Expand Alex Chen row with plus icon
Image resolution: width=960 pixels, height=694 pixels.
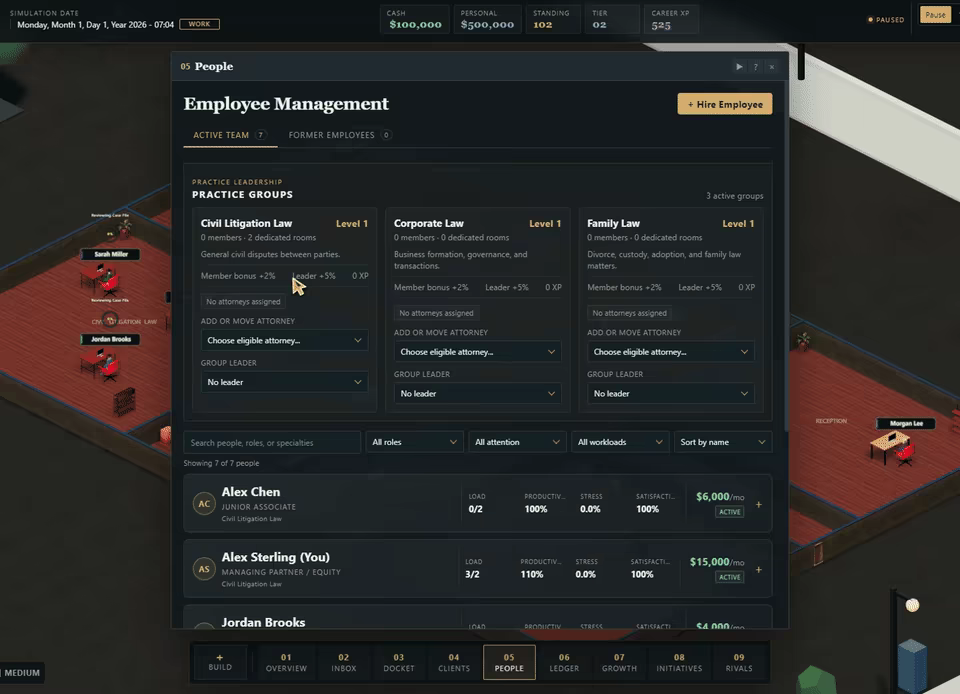[x=759, y=504]
